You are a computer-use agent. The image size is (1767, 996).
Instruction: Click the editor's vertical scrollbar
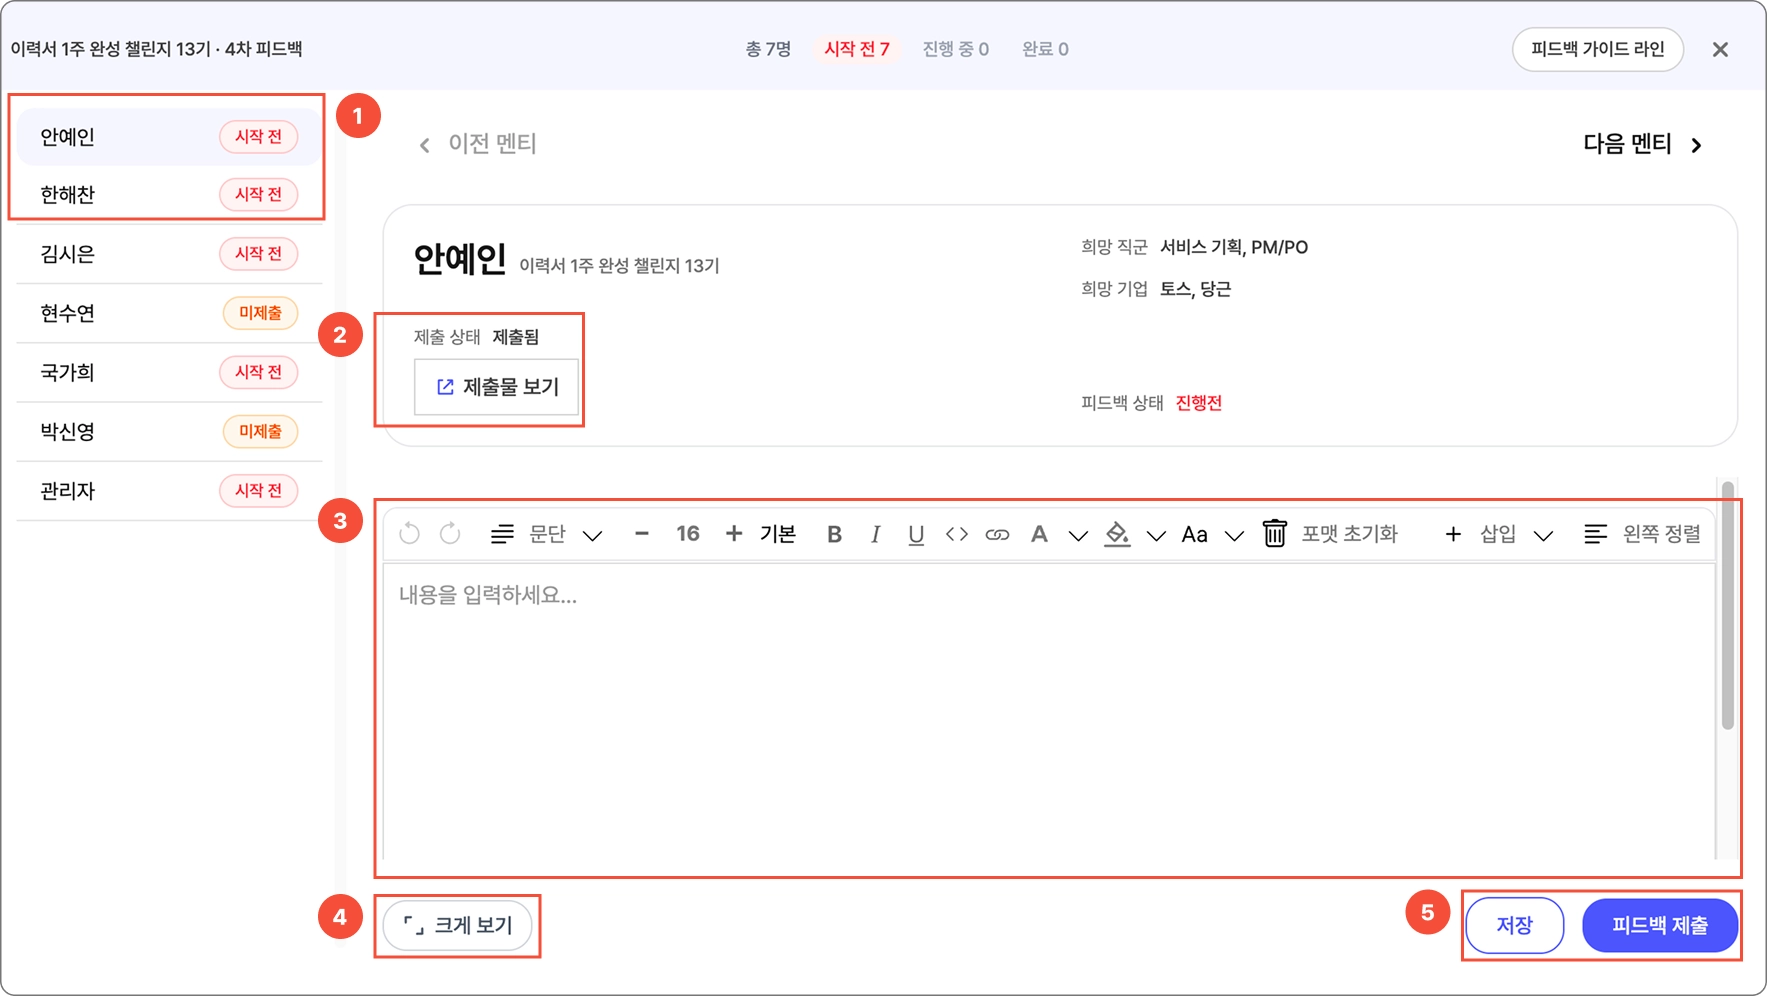[1727, 606]
